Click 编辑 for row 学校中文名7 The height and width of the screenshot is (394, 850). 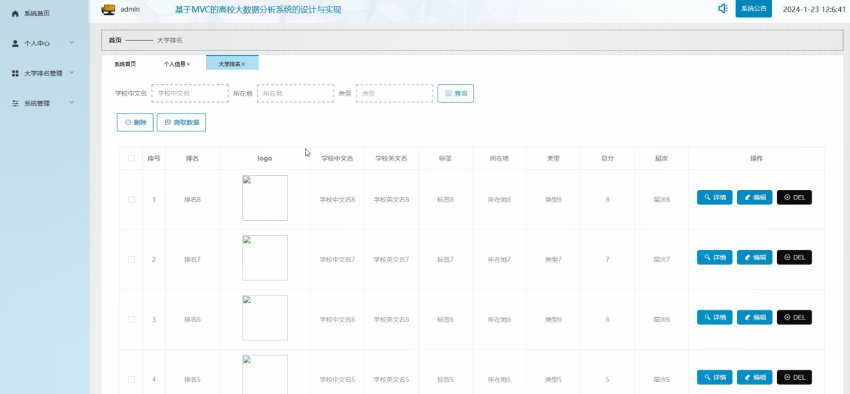click(755, 257)
